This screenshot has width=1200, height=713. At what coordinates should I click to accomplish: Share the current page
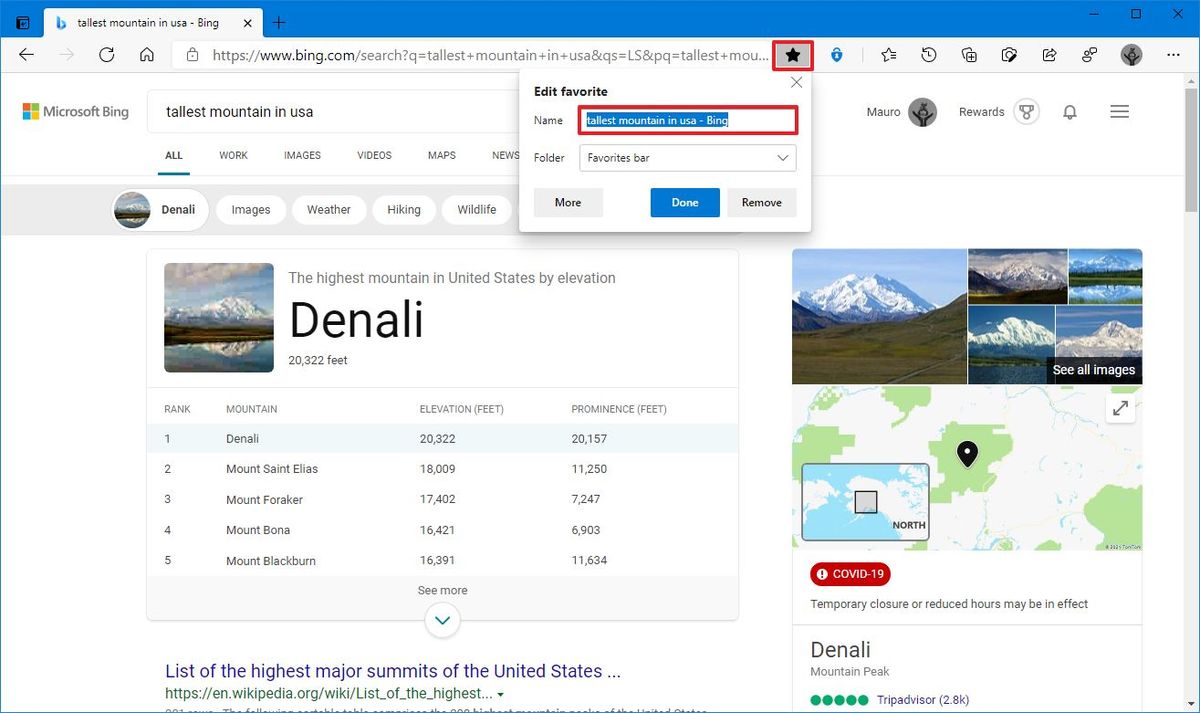click(x=1049, y=55)
